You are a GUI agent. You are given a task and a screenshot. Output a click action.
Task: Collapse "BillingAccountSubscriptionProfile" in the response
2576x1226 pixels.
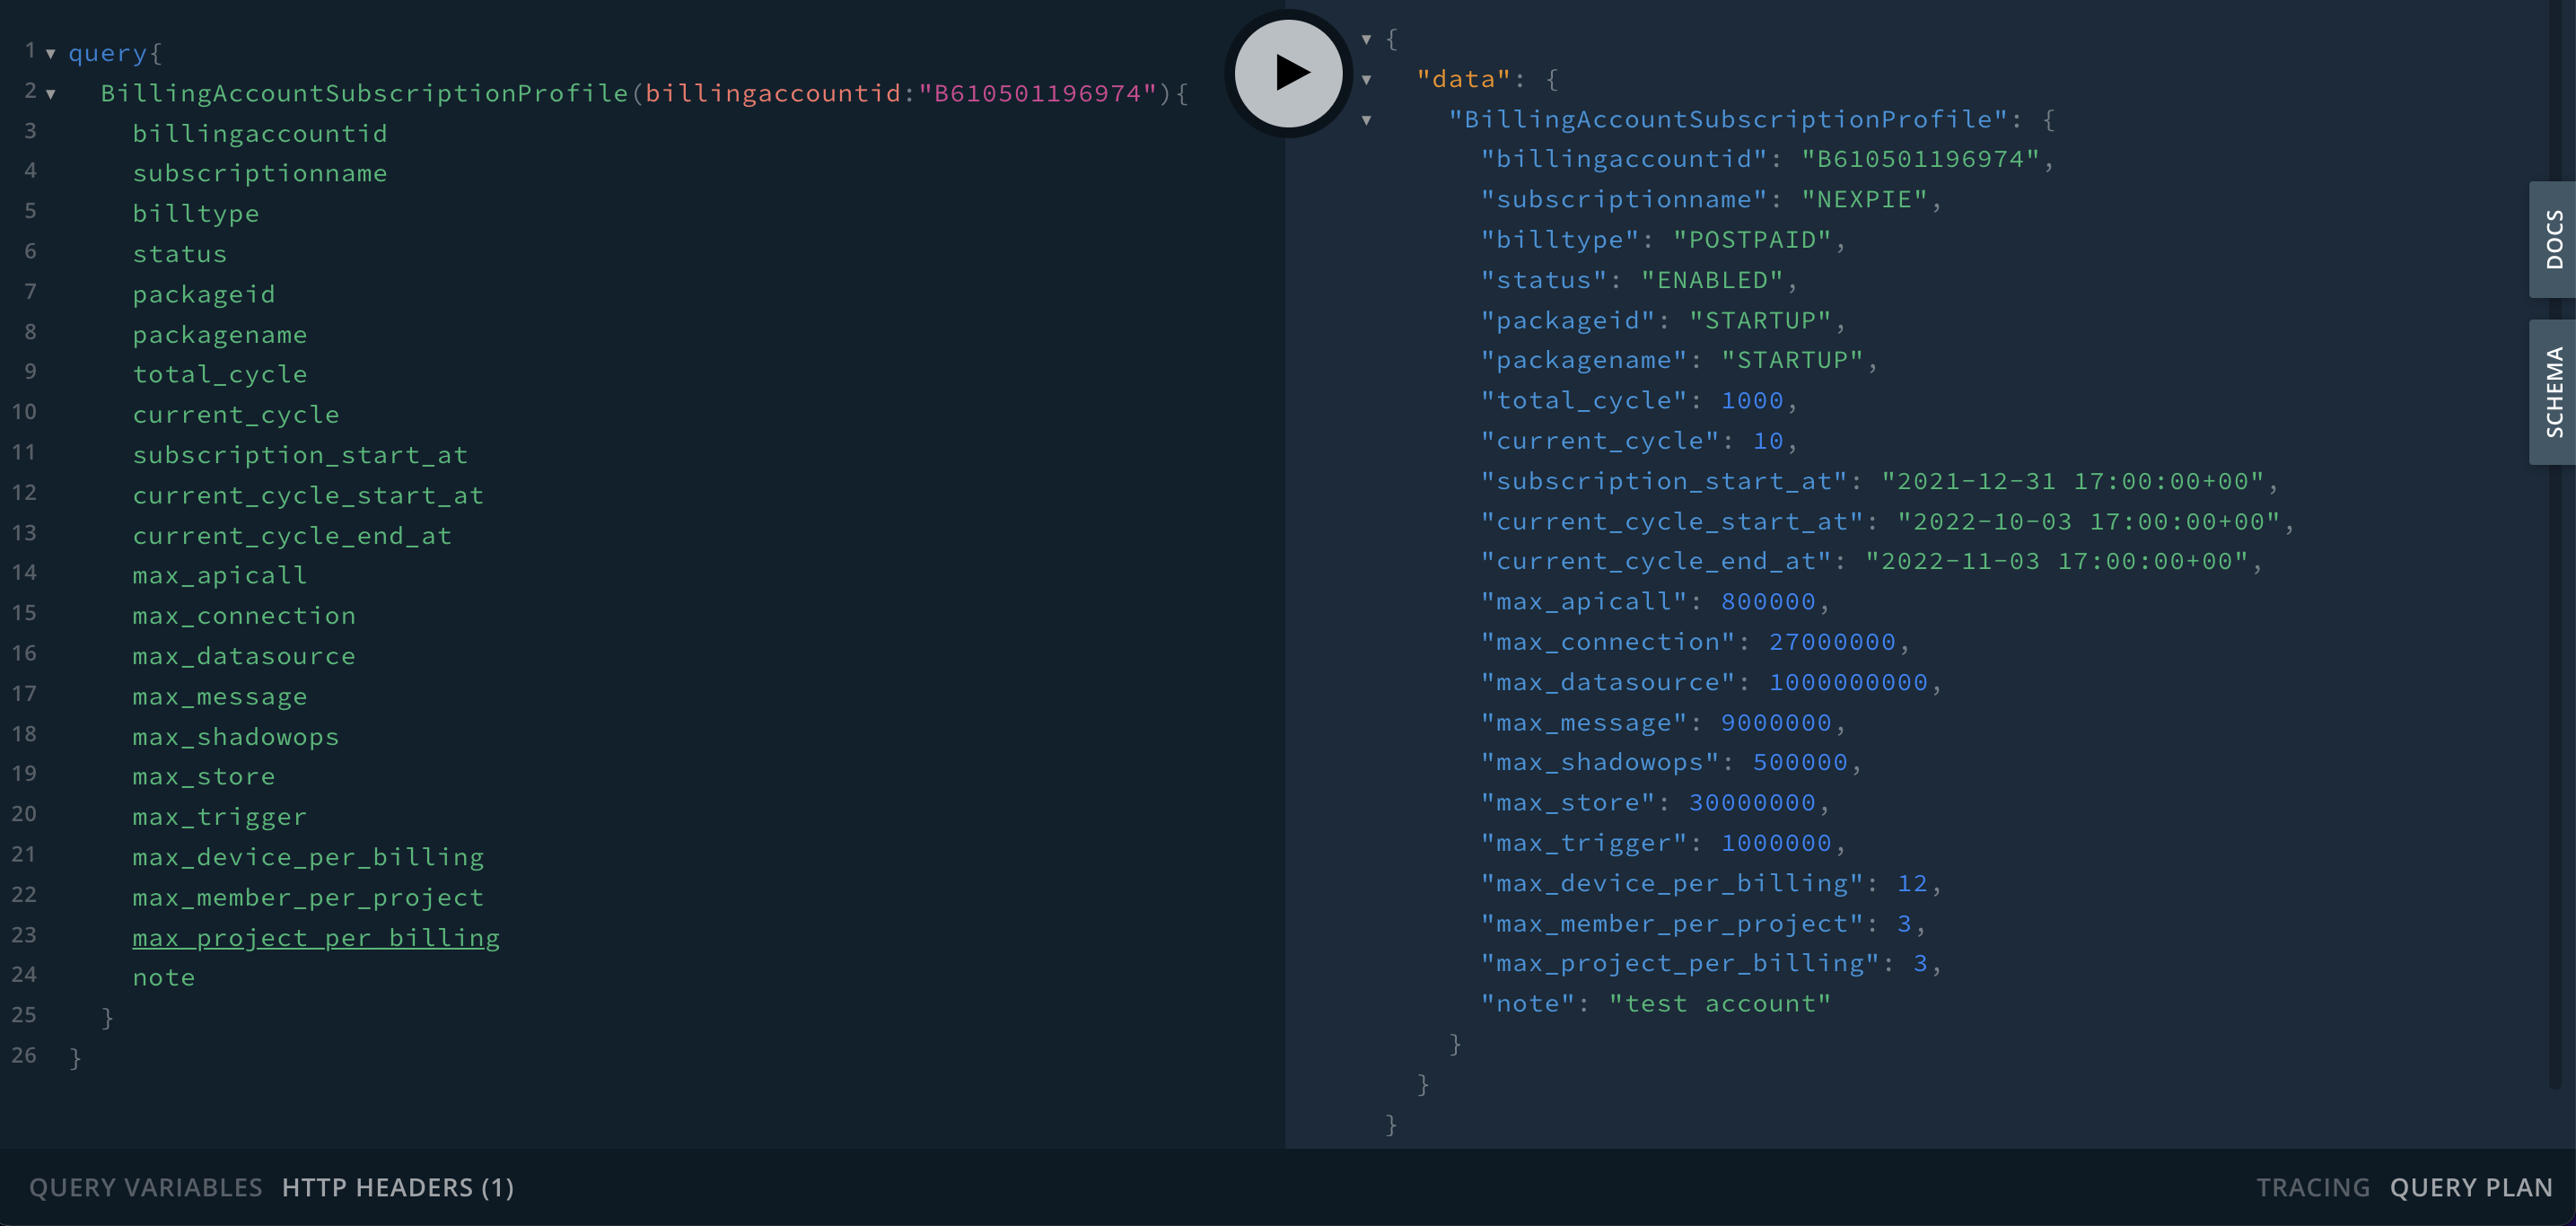[x=1366, y=120]
